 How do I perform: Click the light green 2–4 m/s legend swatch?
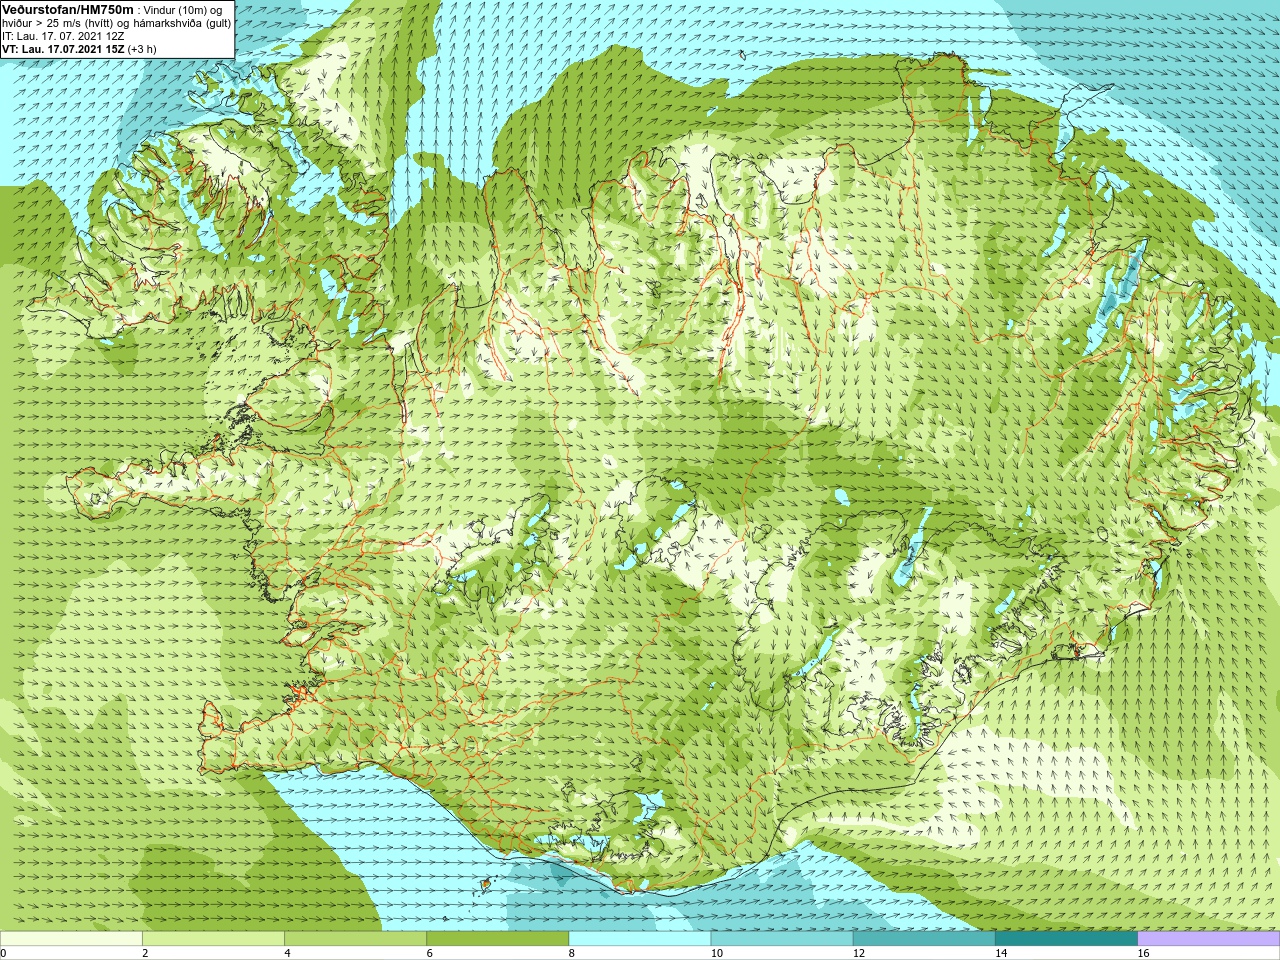pos(213,938)
